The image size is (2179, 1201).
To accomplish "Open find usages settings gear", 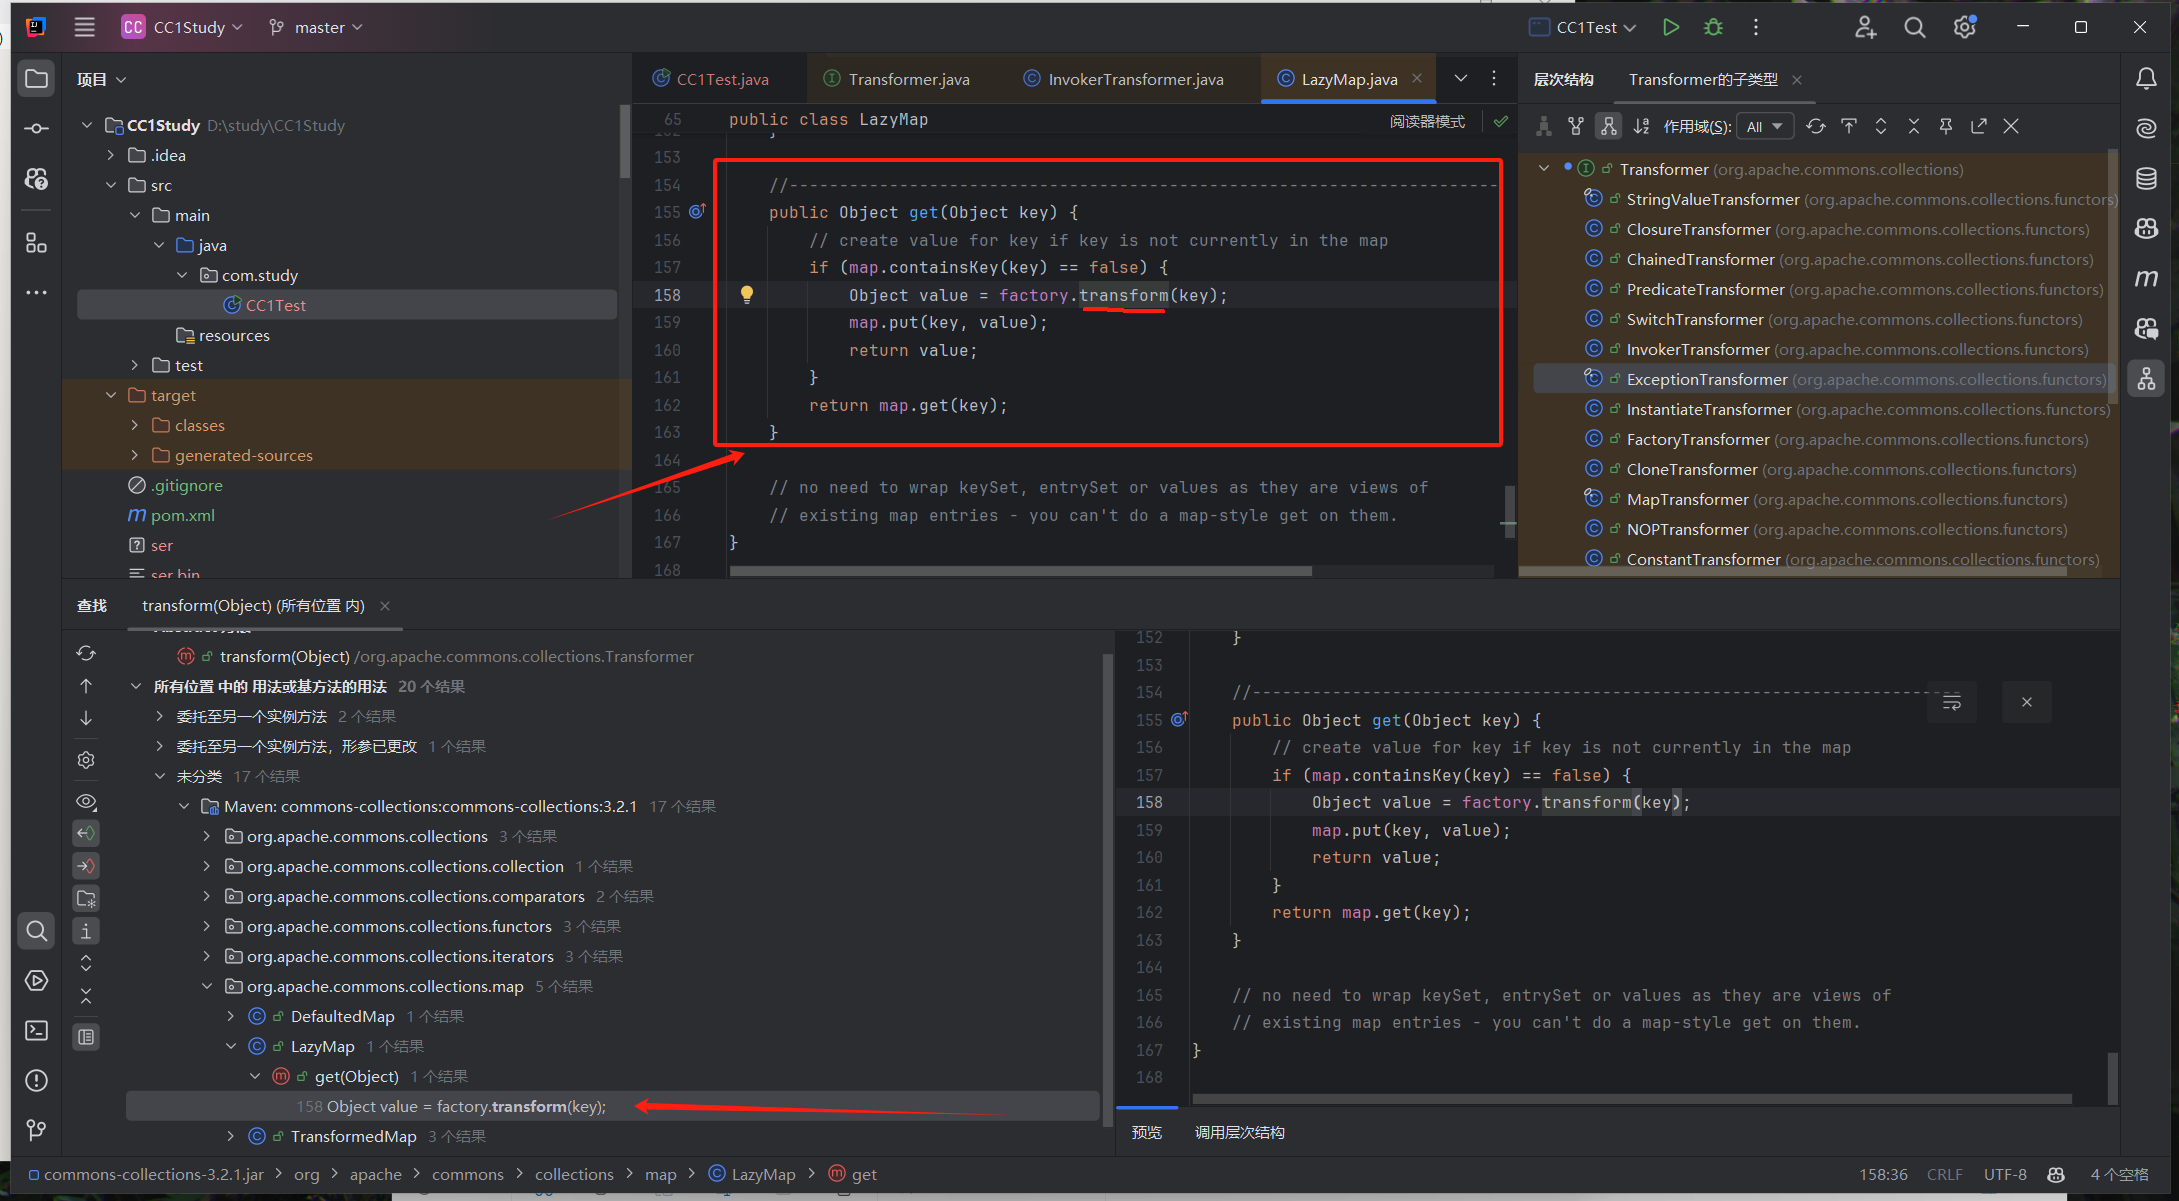I will pos(86,760).
